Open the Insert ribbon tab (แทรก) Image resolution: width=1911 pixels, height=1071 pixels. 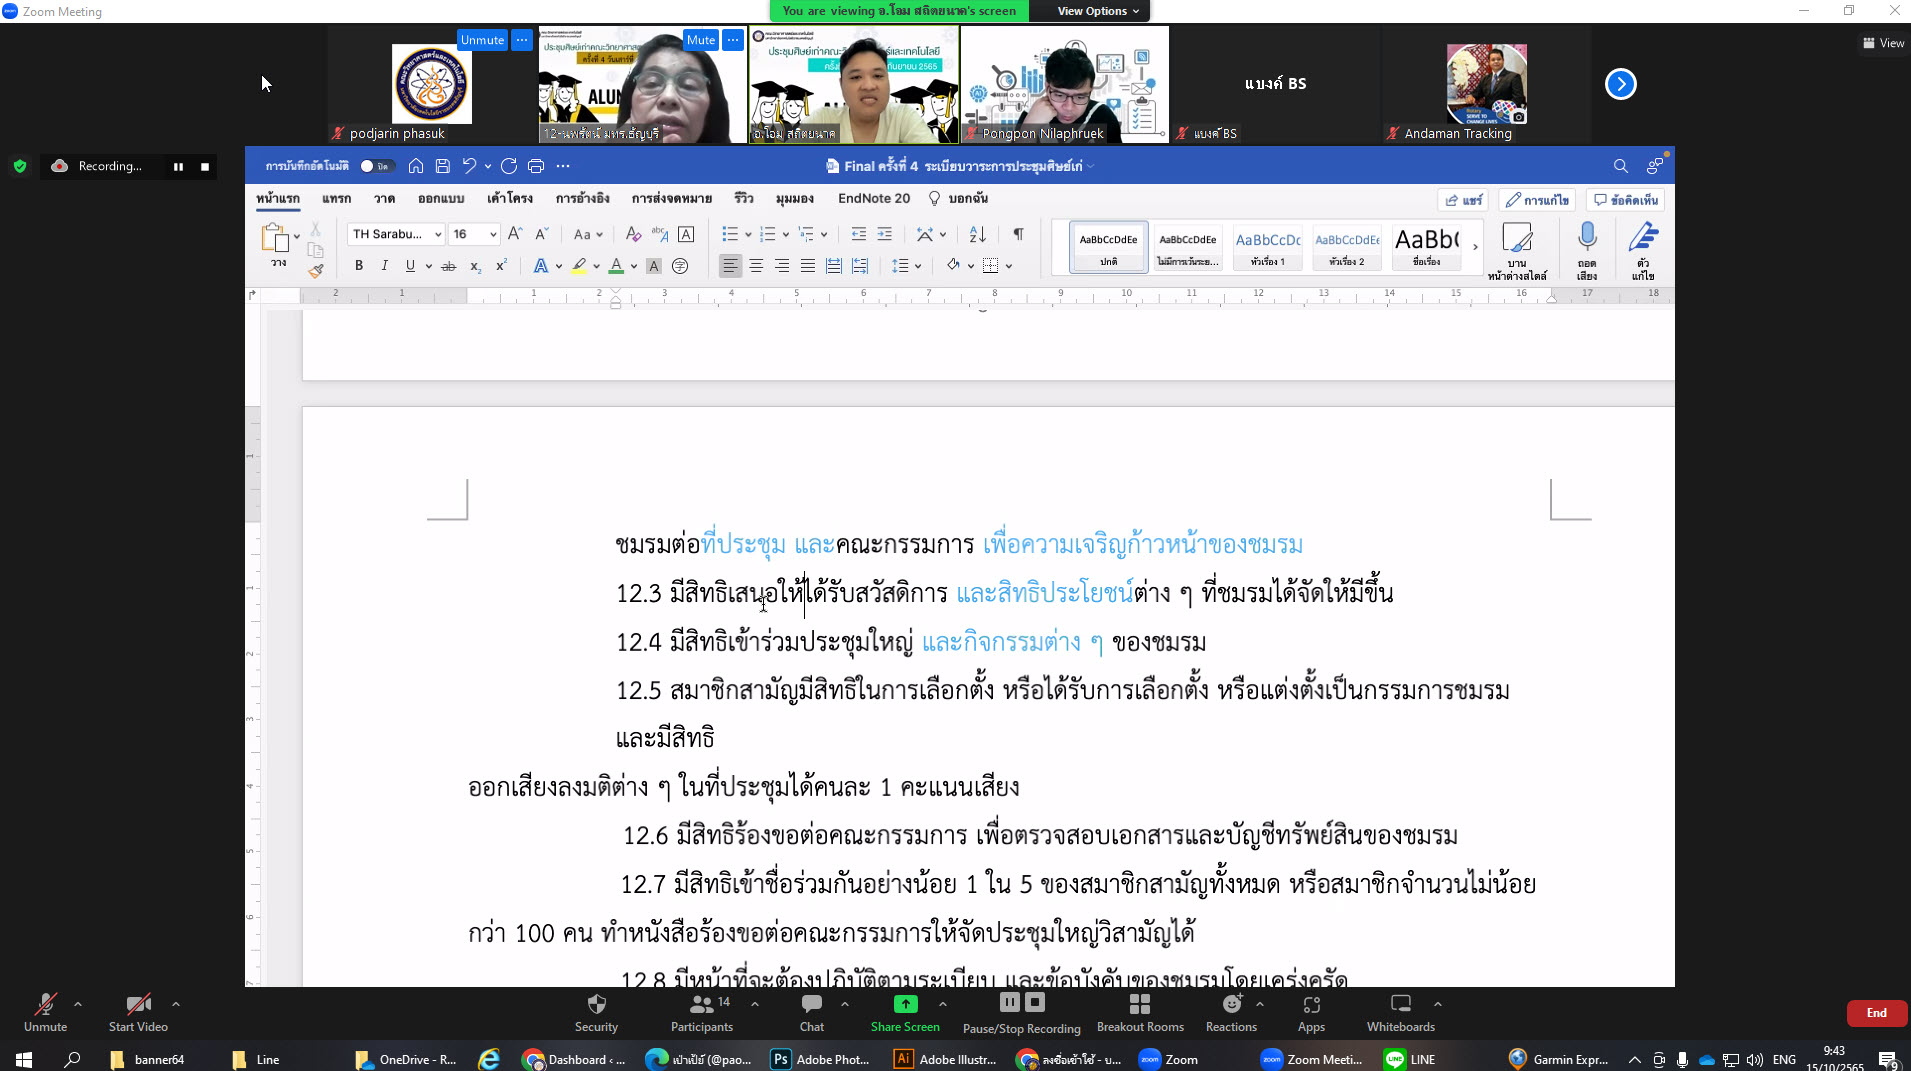coord(336,198)
